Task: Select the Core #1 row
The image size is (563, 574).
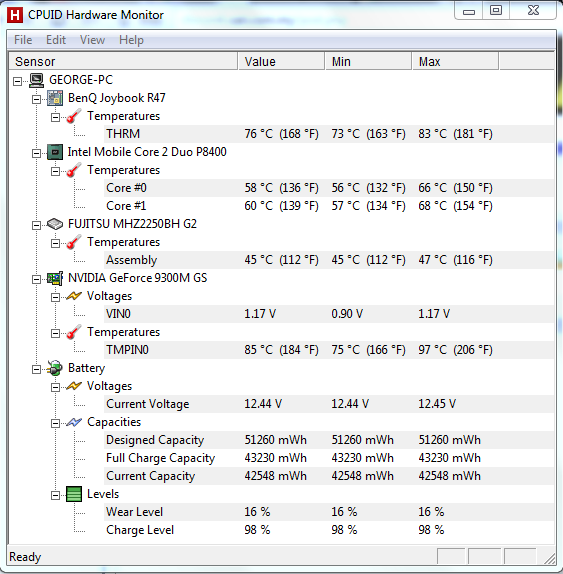Action: click(x=329, y=206)
